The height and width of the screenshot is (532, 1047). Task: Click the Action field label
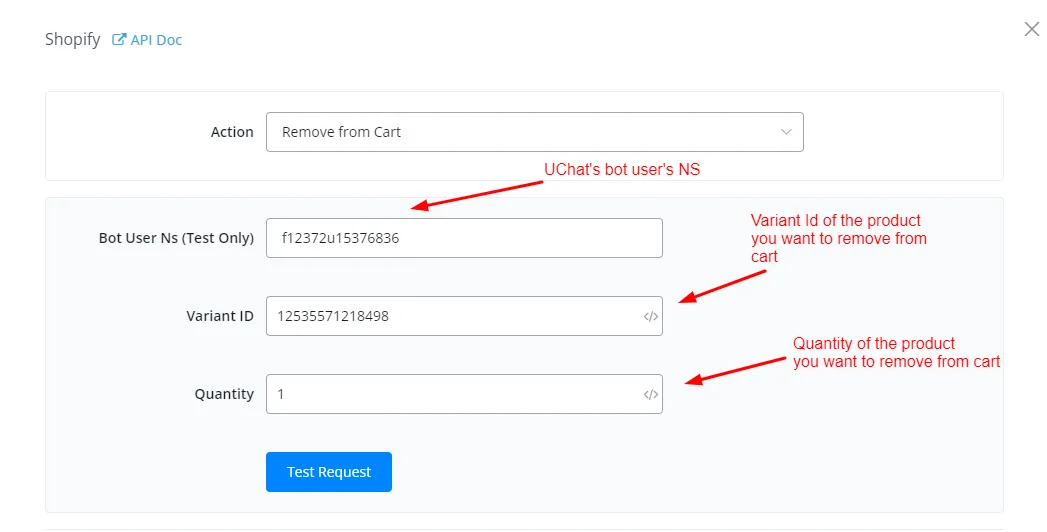232,132
